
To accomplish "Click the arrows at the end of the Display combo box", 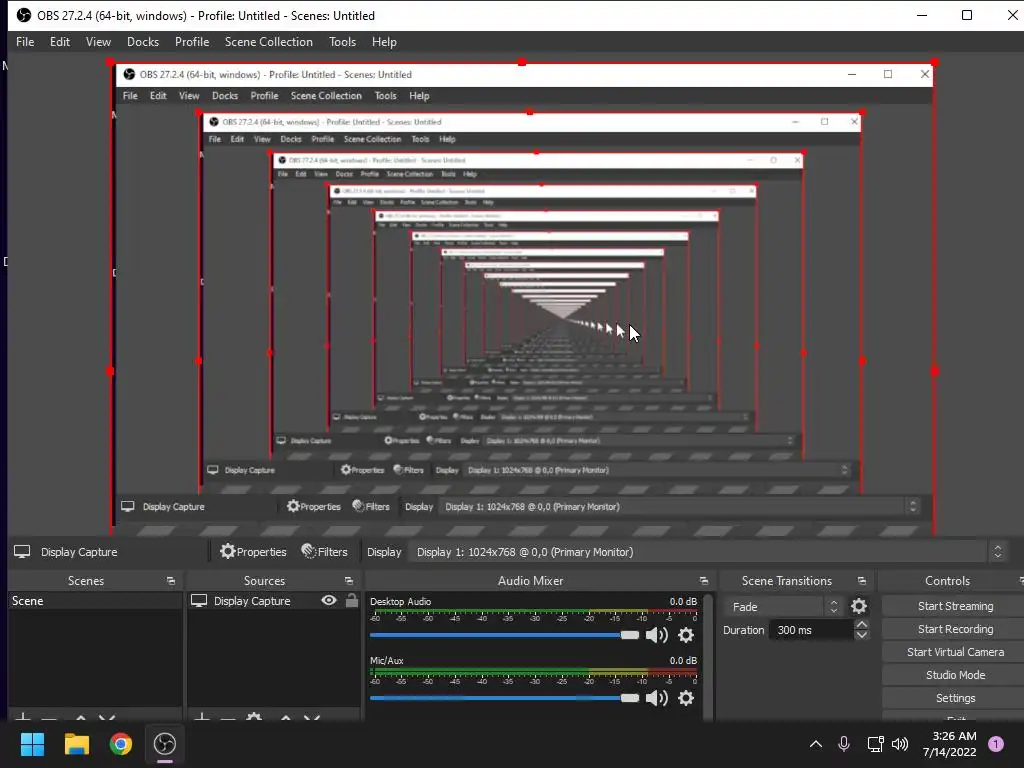I will pyautogui.click(x=997, y=552).
